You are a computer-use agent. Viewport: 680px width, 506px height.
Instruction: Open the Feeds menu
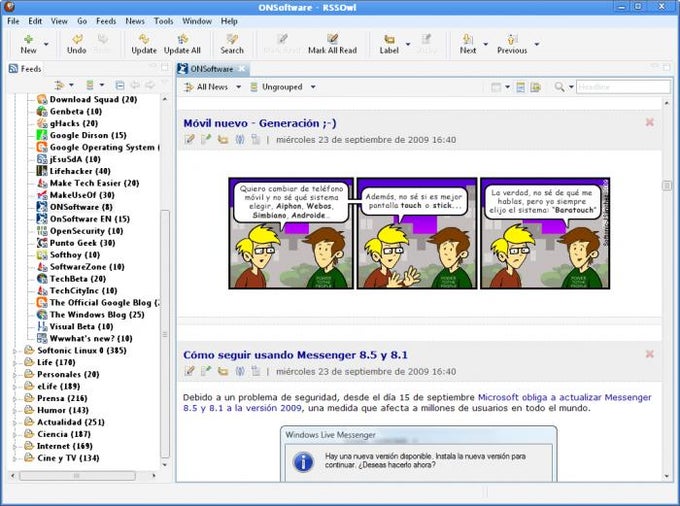(105, 20)
